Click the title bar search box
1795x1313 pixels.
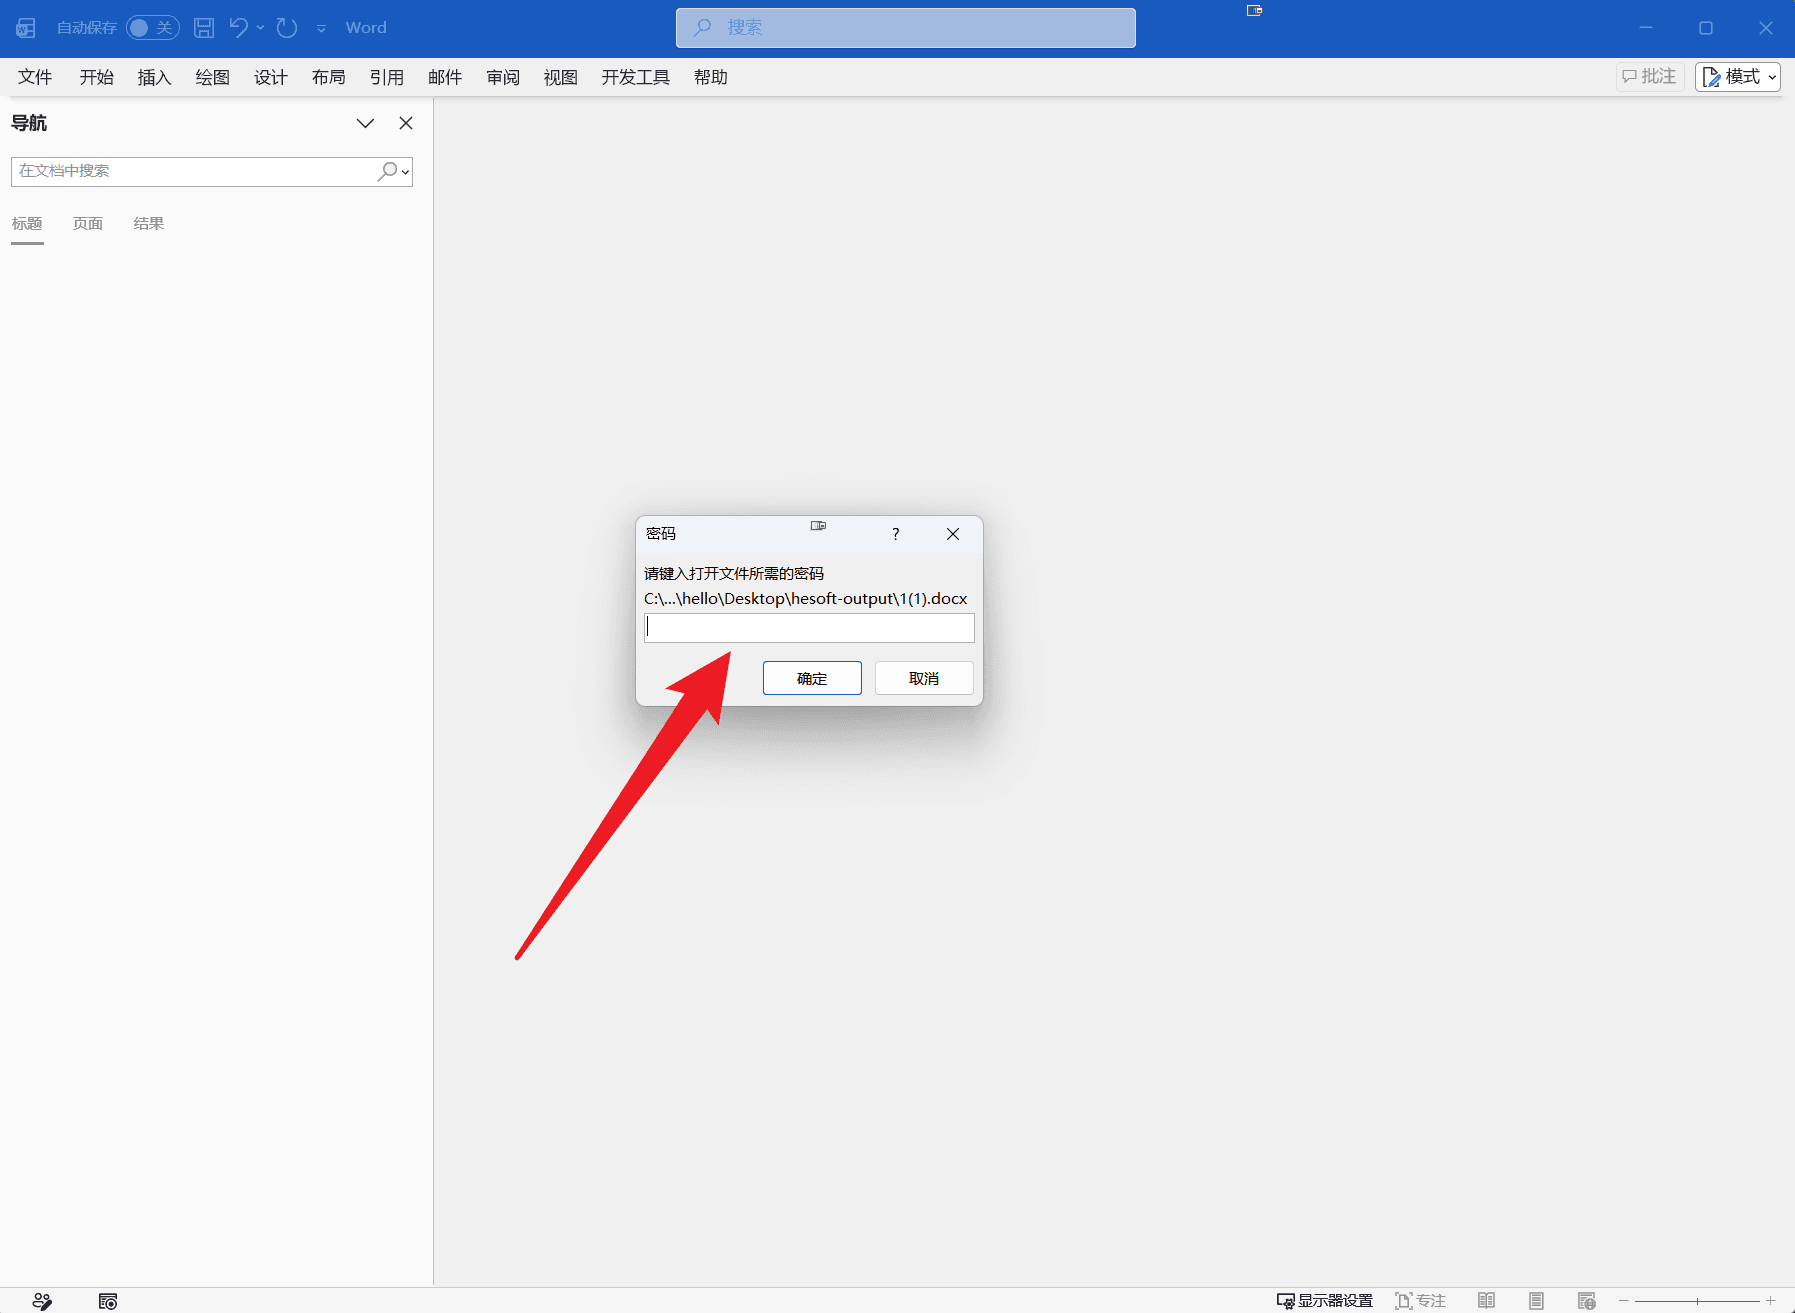[906, 28]
